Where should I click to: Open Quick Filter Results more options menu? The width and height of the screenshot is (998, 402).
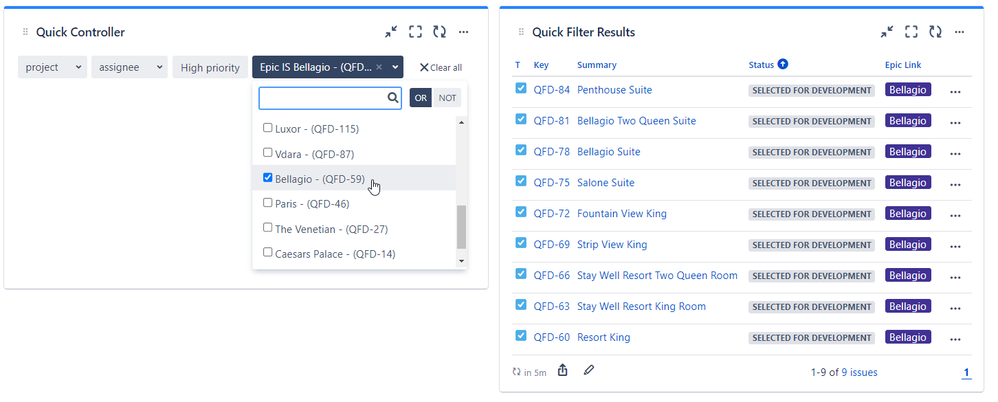[960, 32]
